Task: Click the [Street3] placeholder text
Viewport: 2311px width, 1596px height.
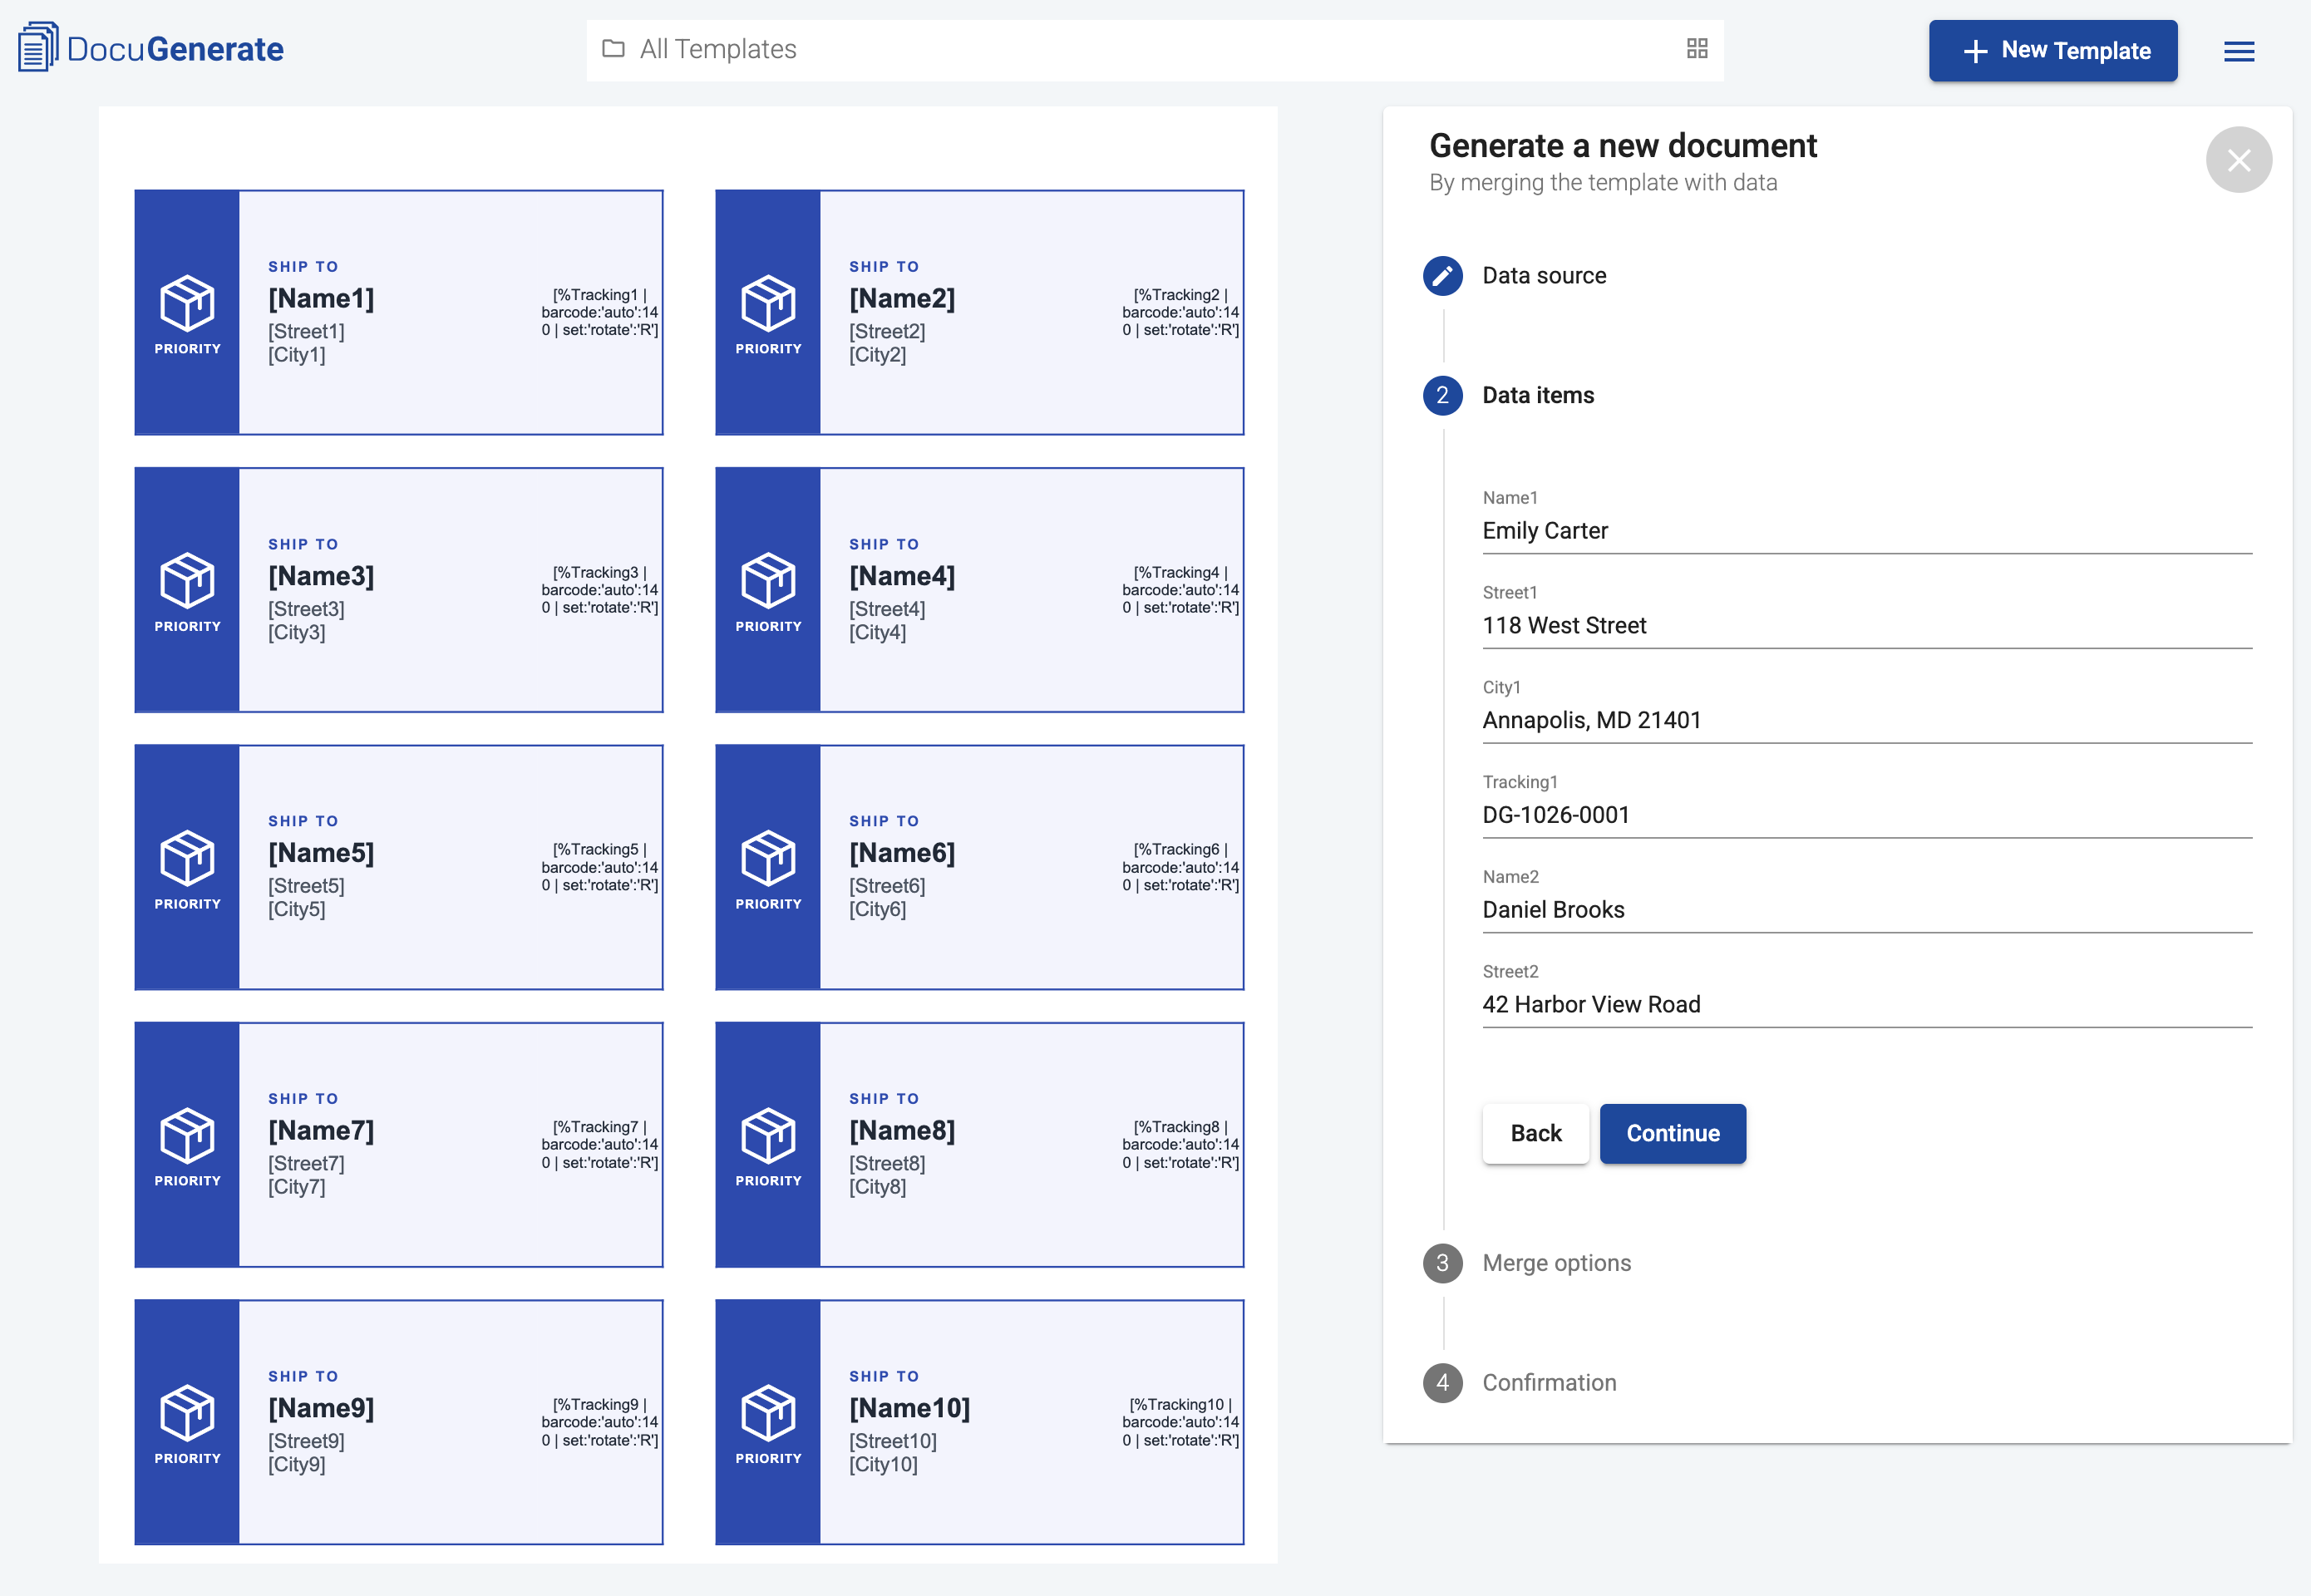Action: tap(306, 609)
